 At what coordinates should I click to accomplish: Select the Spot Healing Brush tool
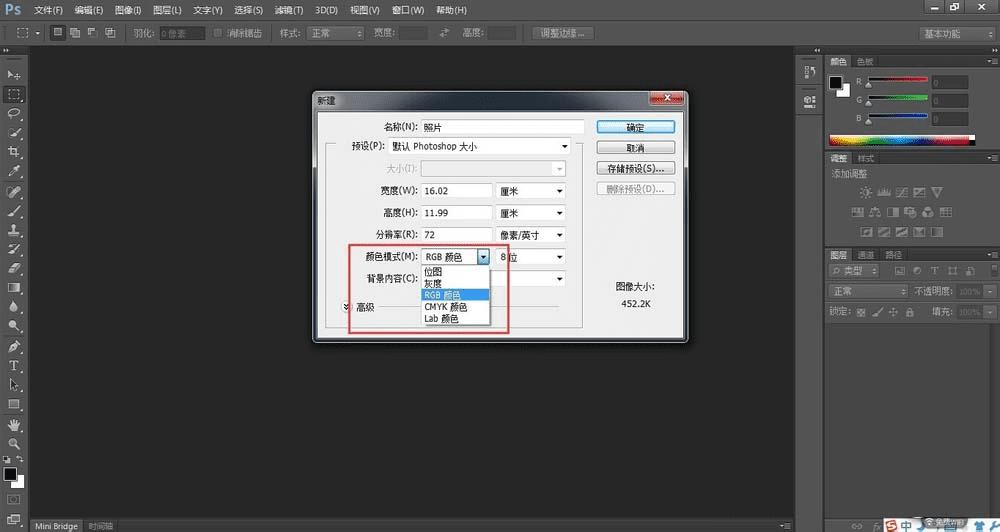pos(13,192)
